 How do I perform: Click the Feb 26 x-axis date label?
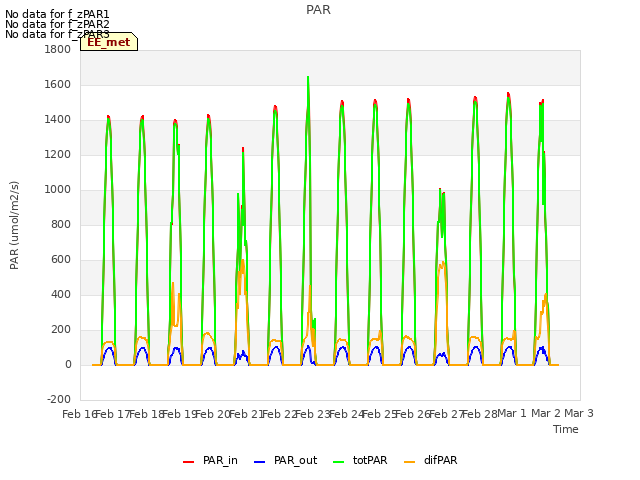tap(413, 414)
